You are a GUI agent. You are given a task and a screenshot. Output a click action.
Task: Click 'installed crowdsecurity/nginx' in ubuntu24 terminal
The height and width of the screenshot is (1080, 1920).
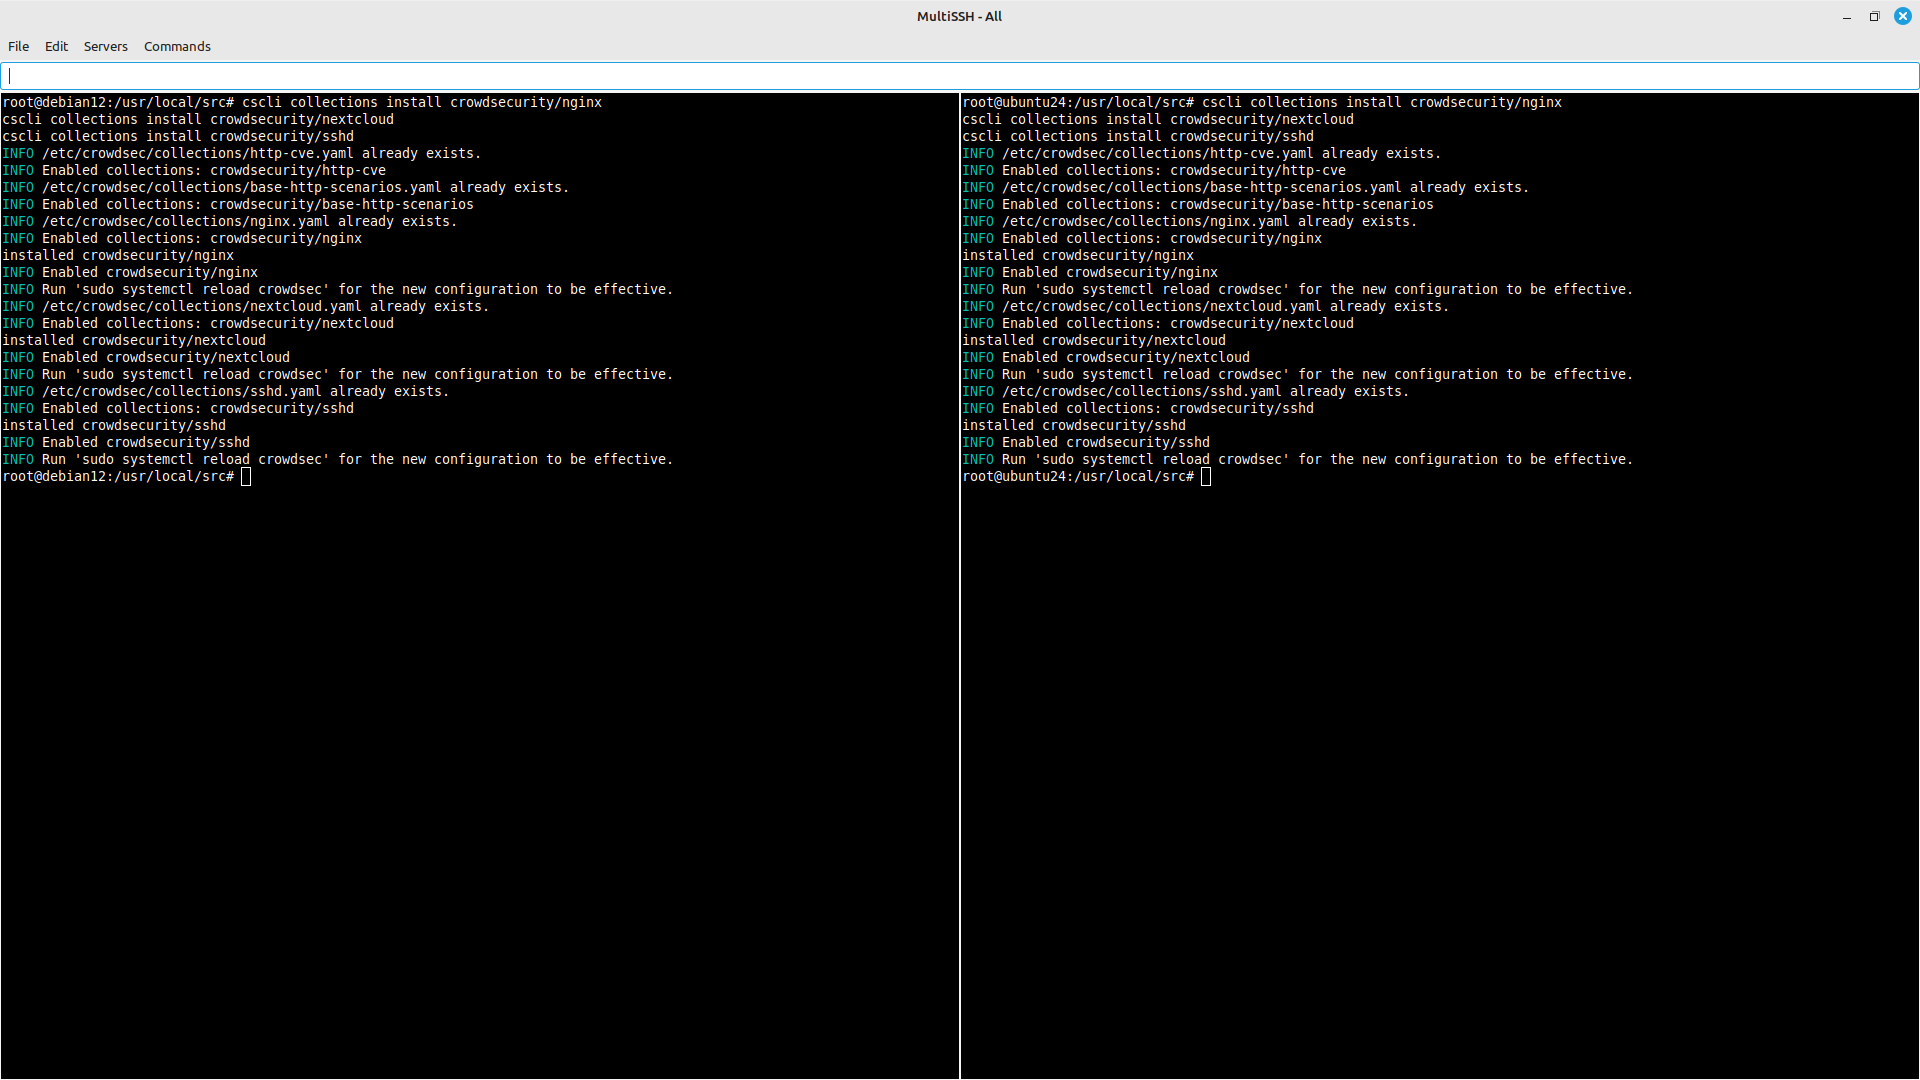pos(1078,255)
